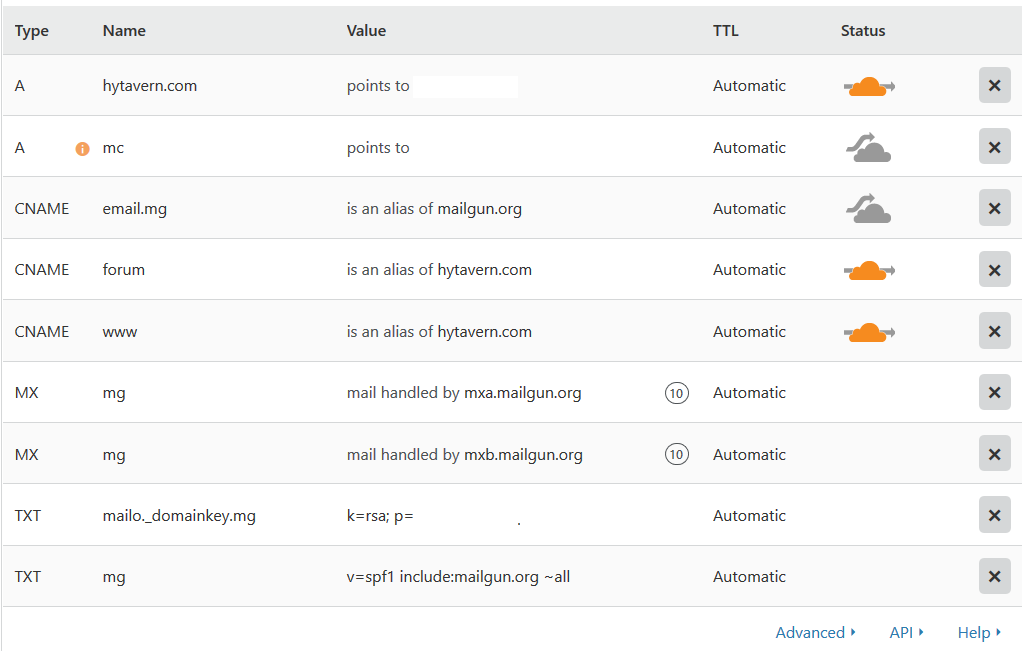Viewport: 1022px width, 651px height.
Task: Open the Help expander
Action: coord(979,633)
